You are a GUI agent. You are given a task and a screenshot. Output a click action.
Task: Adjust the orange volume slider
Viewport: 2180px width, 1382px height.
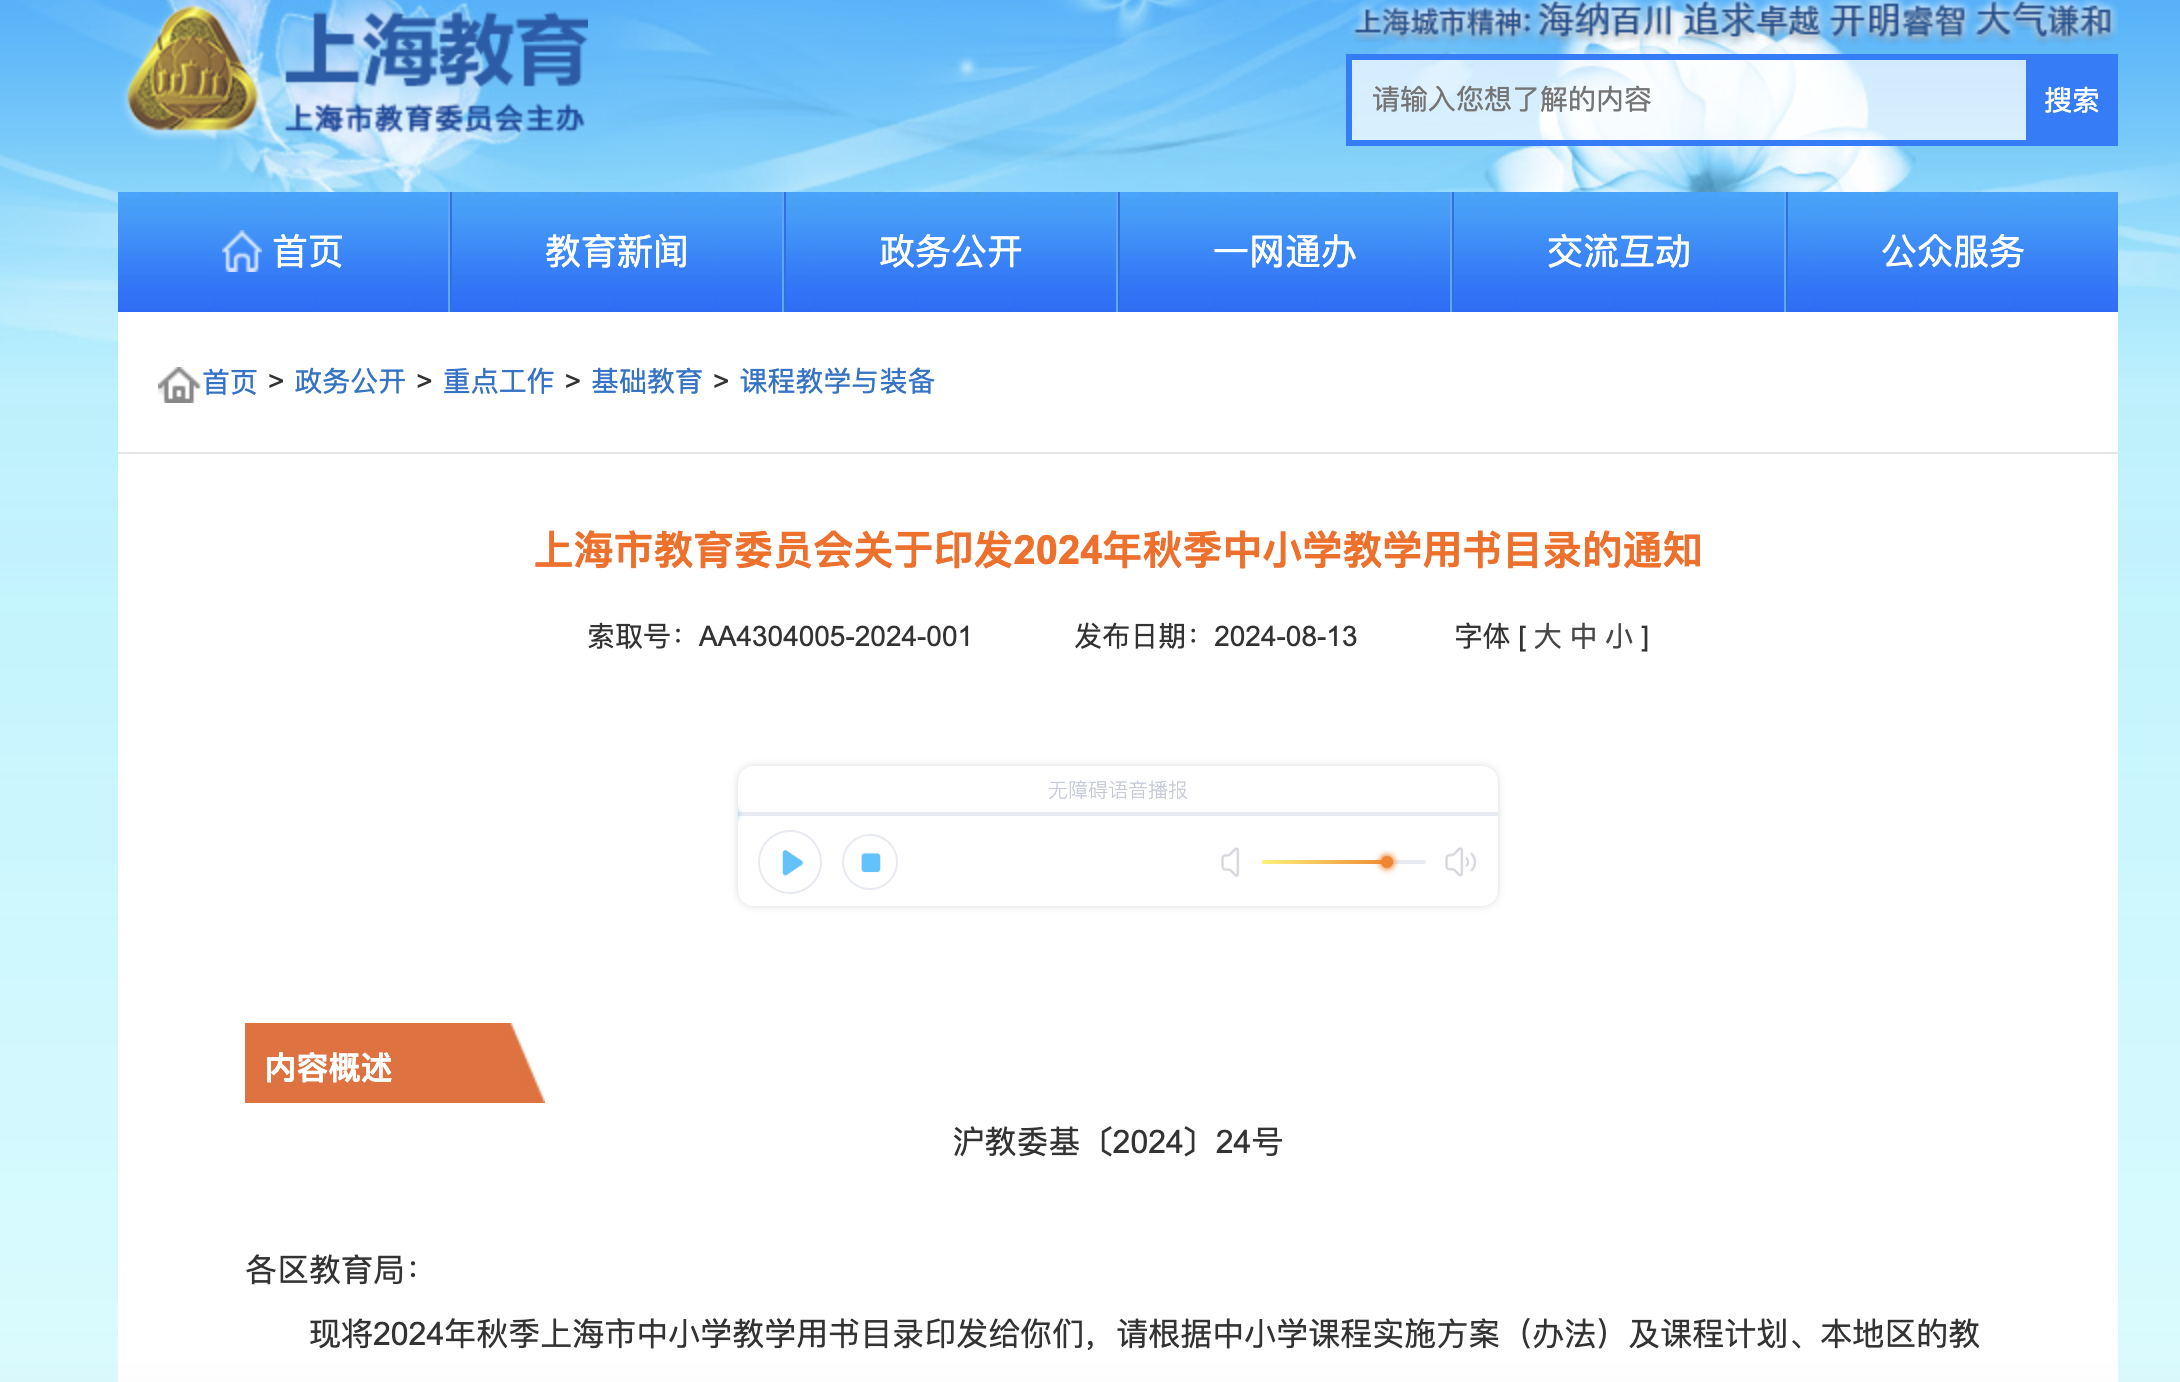click(1386, 862)
